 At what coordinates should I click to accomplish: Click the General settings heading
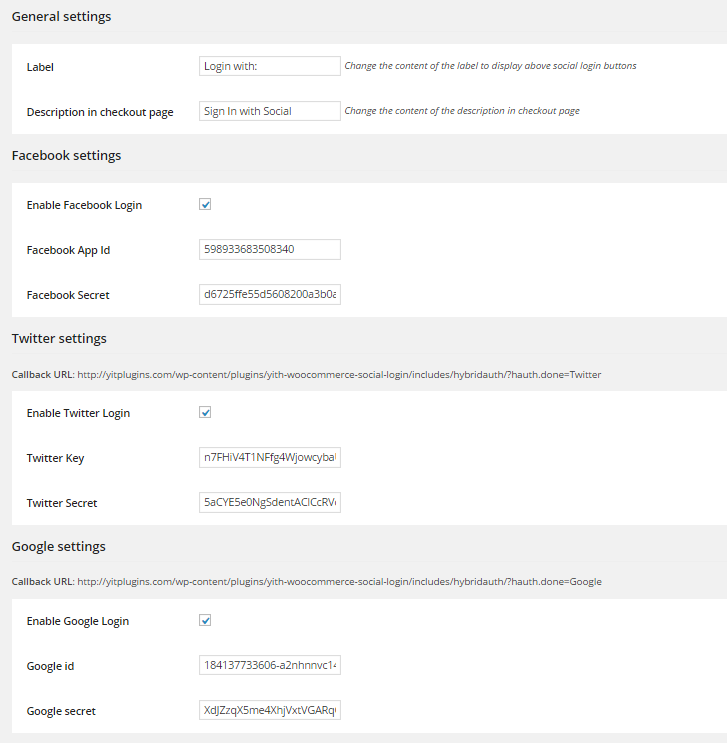[62, 17]
